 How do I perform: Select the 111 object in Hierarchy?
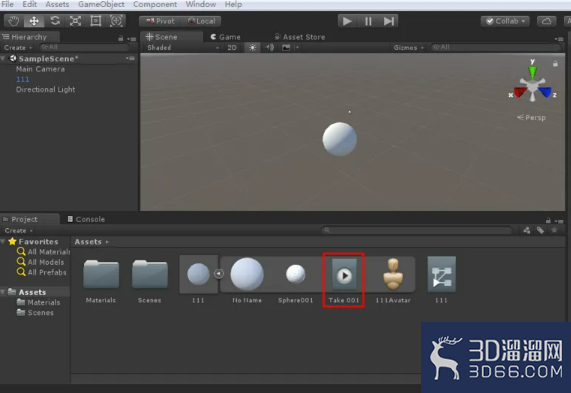pyautogui.click(x=23, y=79)
